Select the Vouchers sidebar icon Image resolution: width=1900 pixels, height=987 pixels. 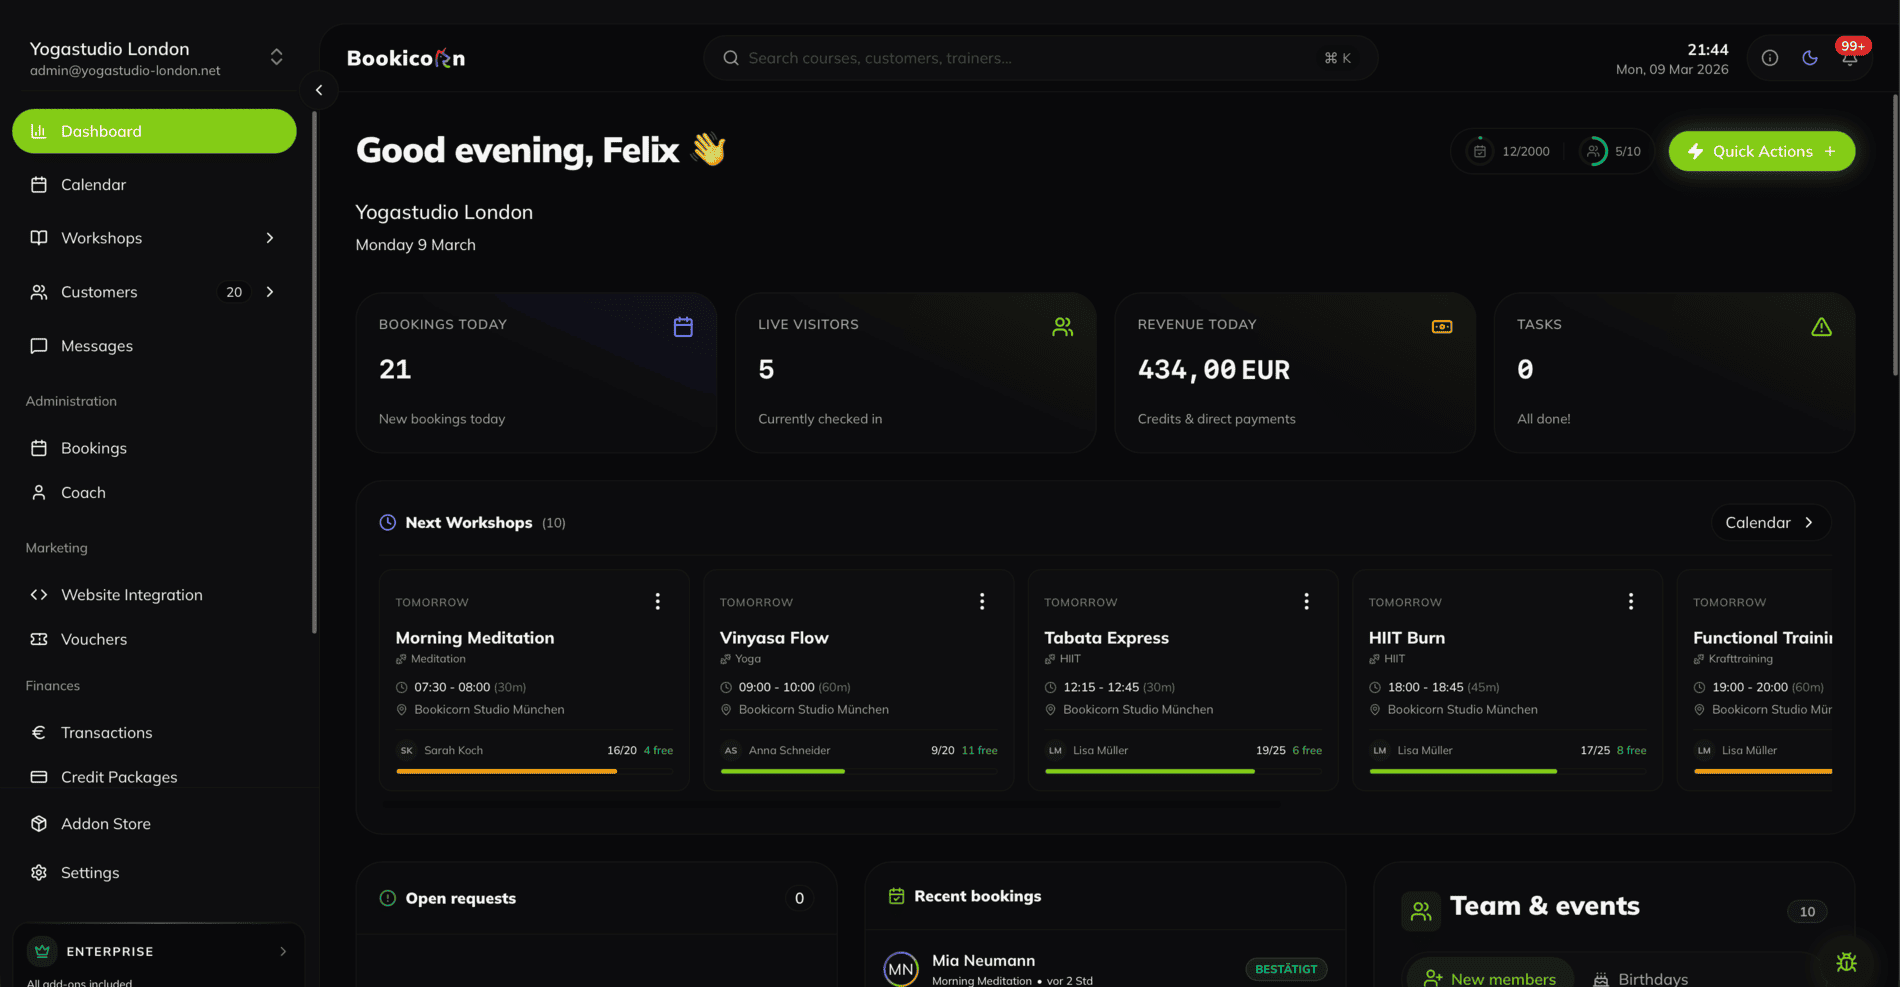(38, 639)
